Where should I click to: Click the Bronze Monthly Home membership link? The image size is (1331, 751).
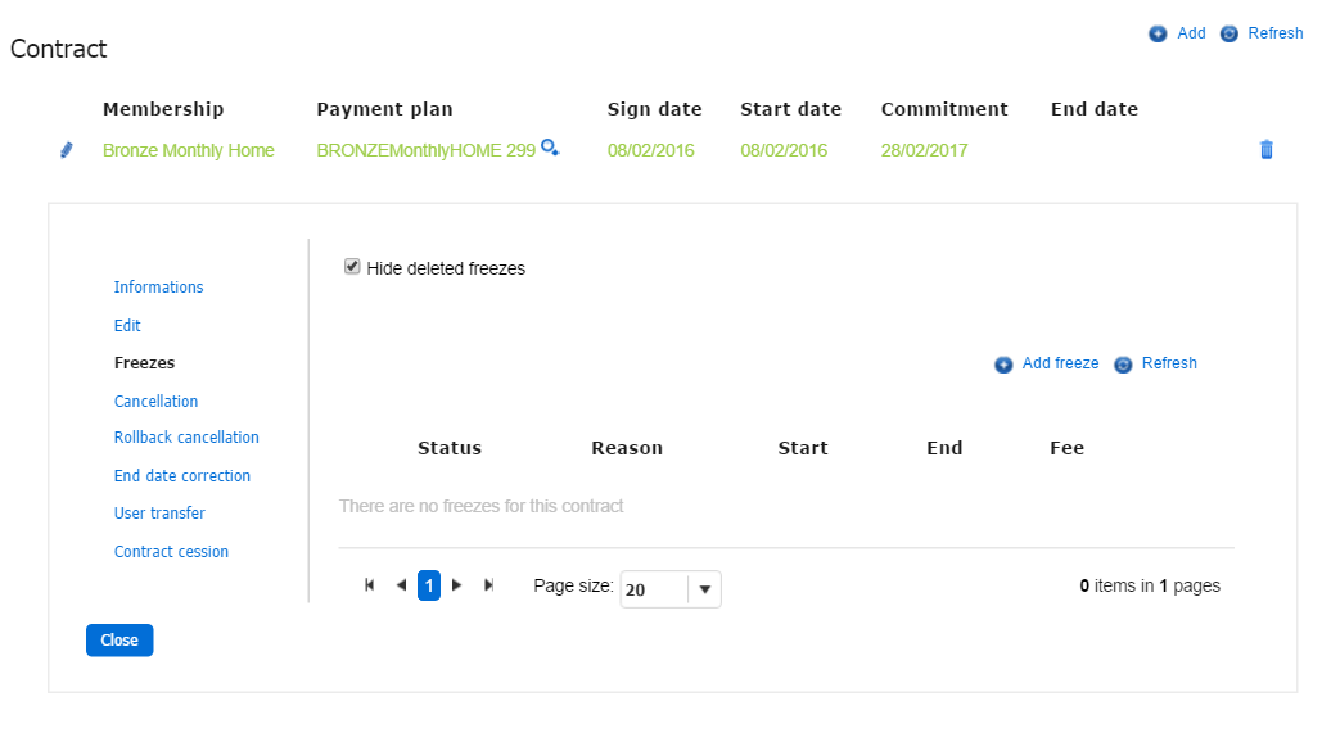(x=188, y=151)
